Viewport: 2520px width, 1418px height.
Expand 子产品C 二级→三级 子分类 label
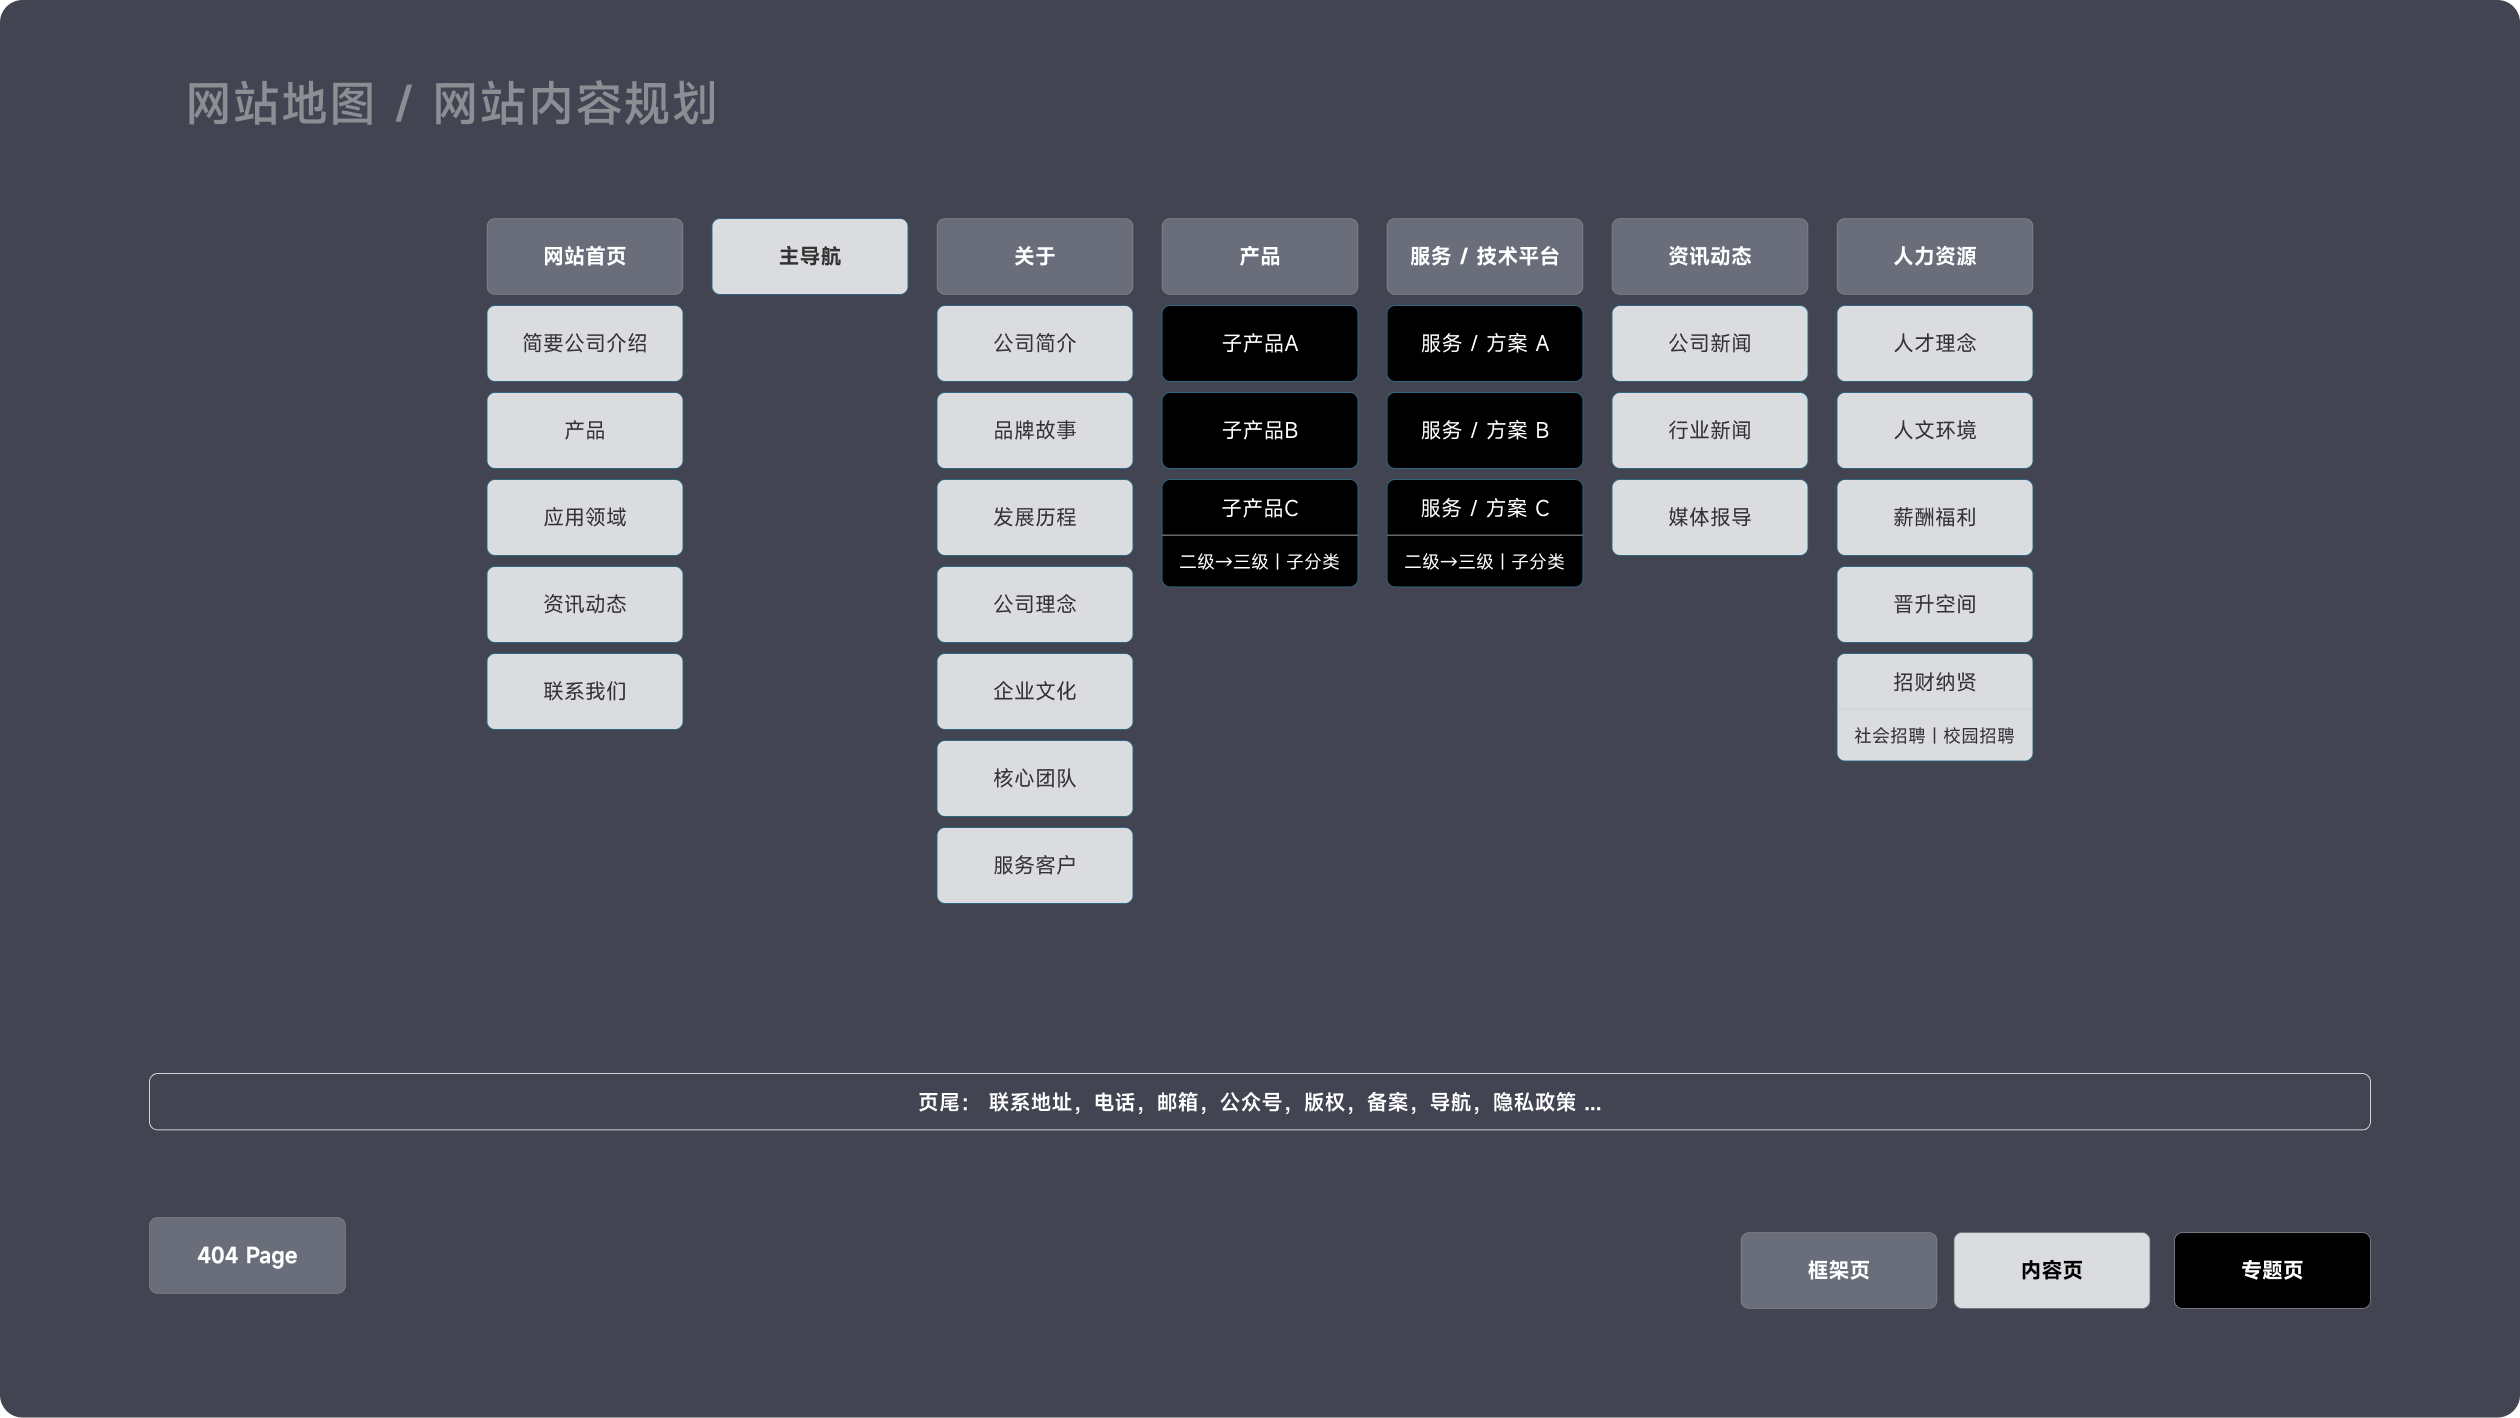tap(1259, 562)
